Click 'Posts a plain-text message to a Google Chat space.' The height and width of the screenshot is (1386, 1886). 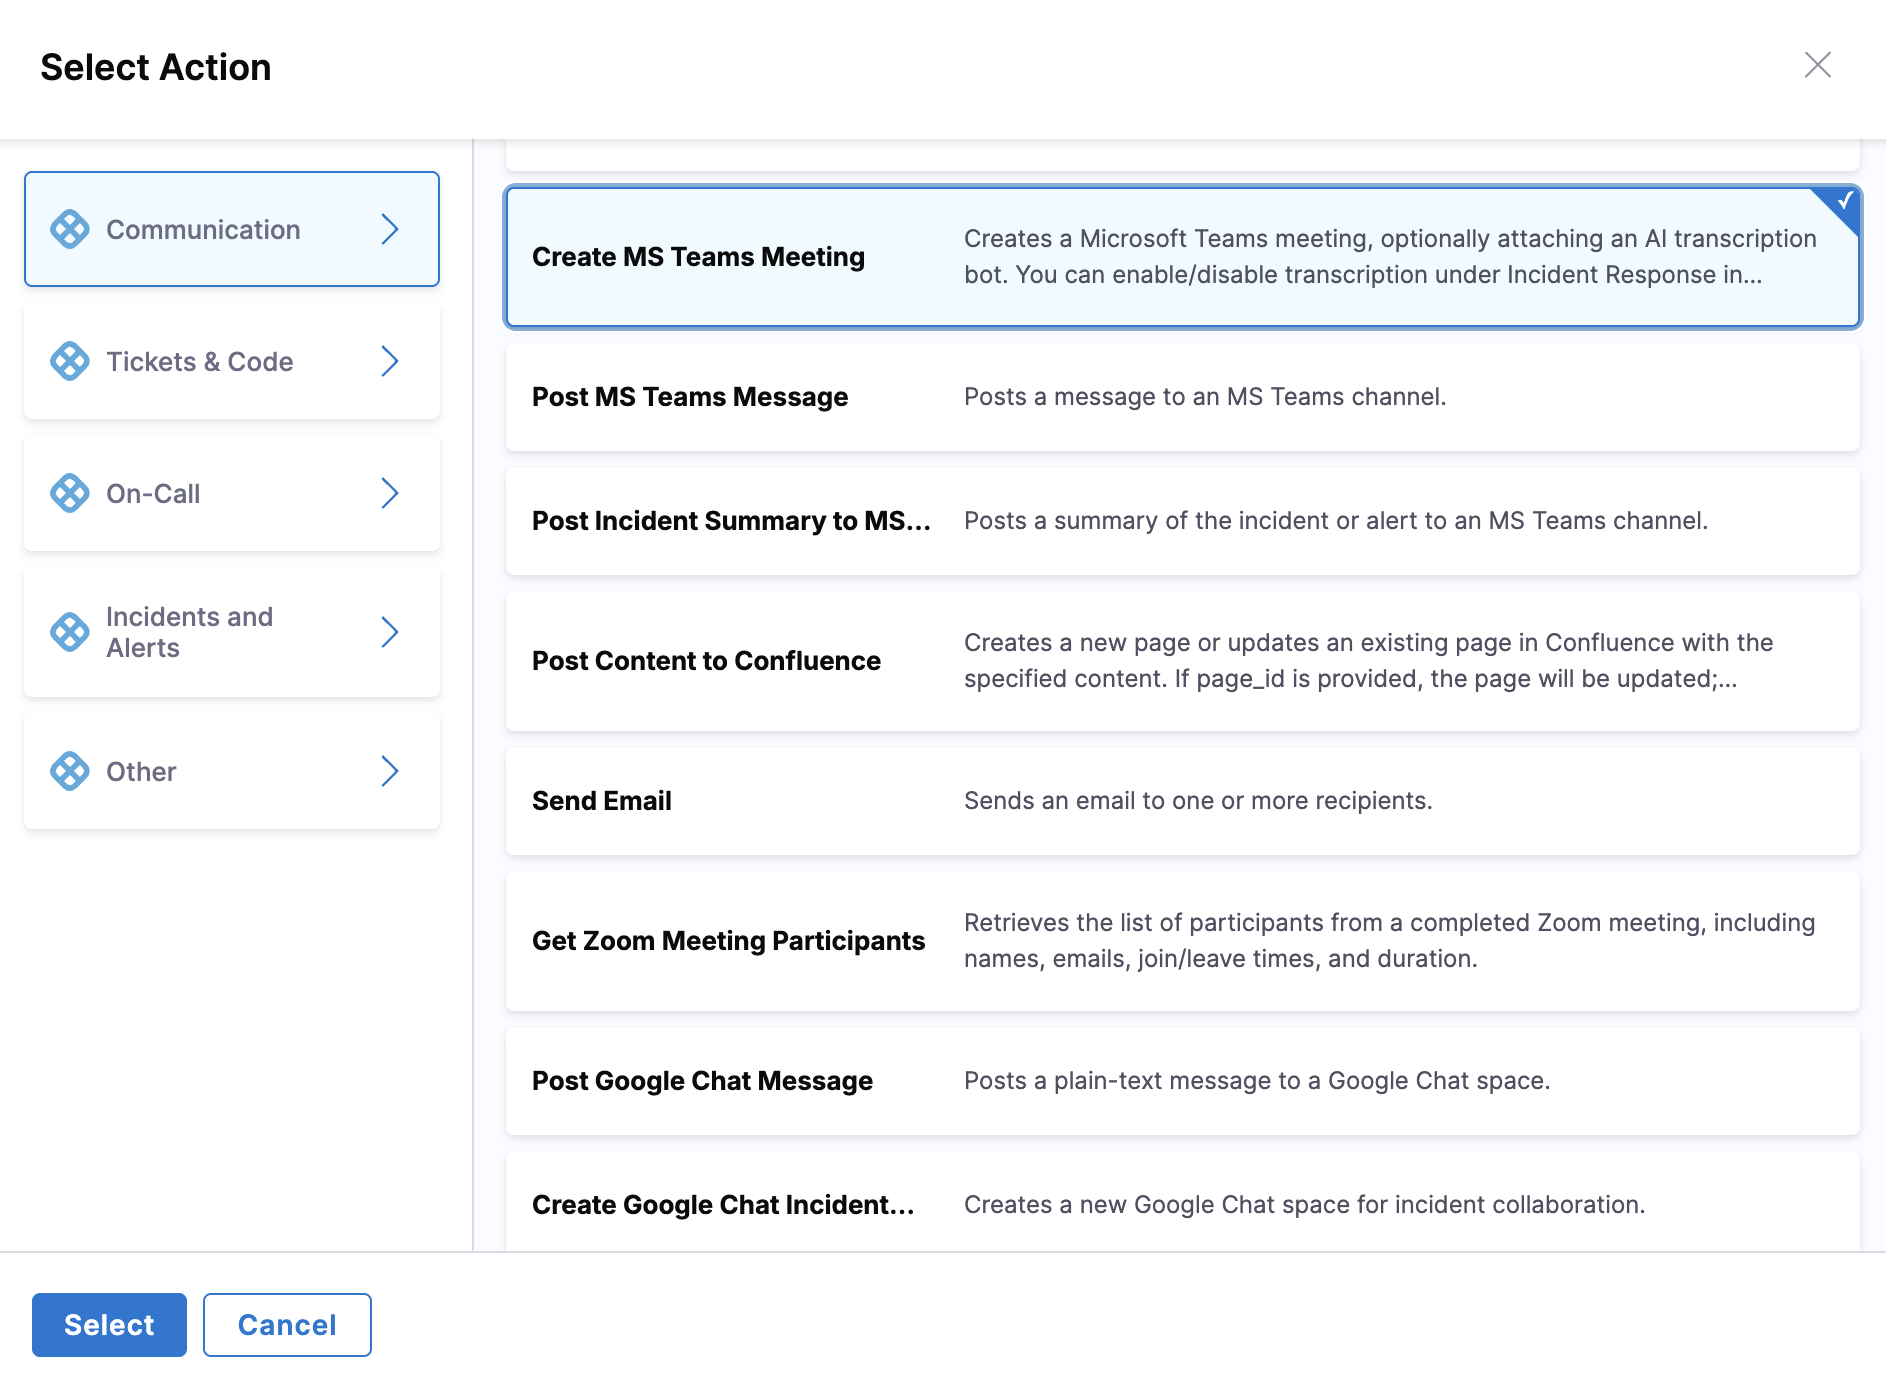tap(1257, 1081)
